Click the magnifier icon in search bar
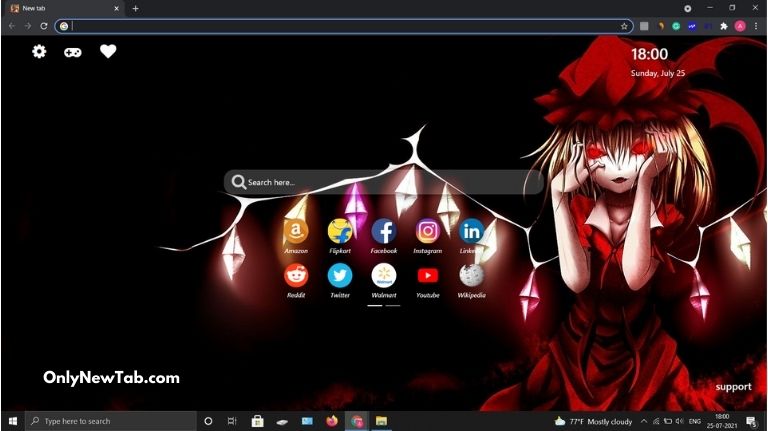Viewport: 768px width, 431px height. click(239, 182)
